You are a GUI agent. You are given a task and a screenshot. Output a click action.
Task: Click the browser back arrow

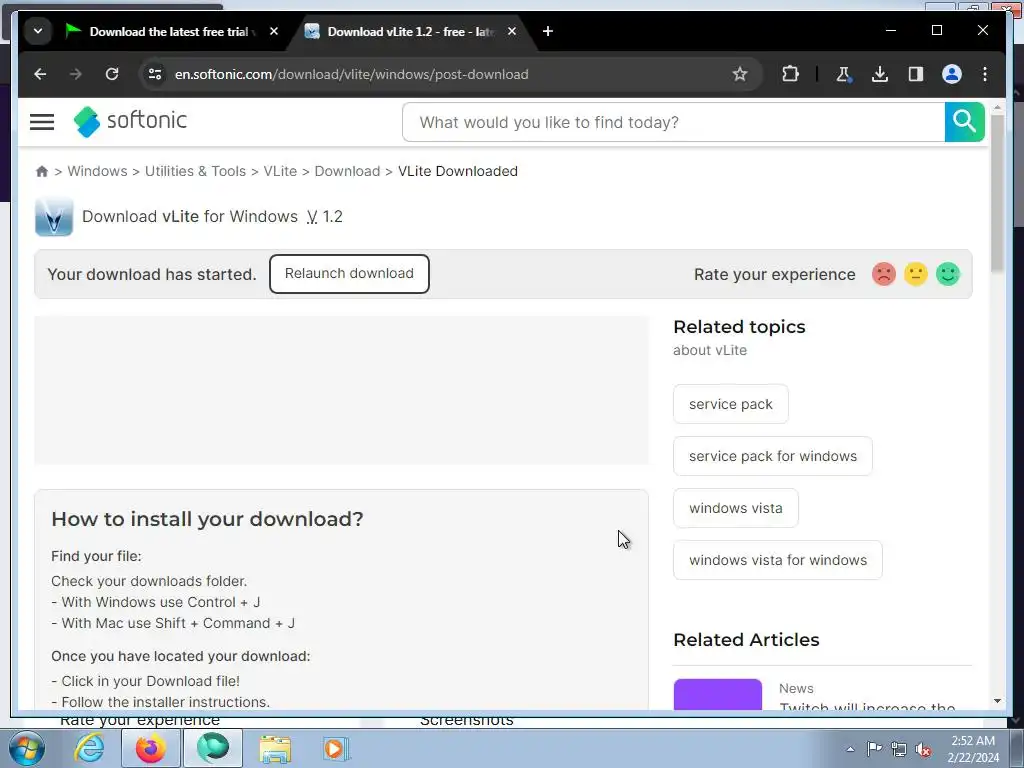click(x=40, y=74)
